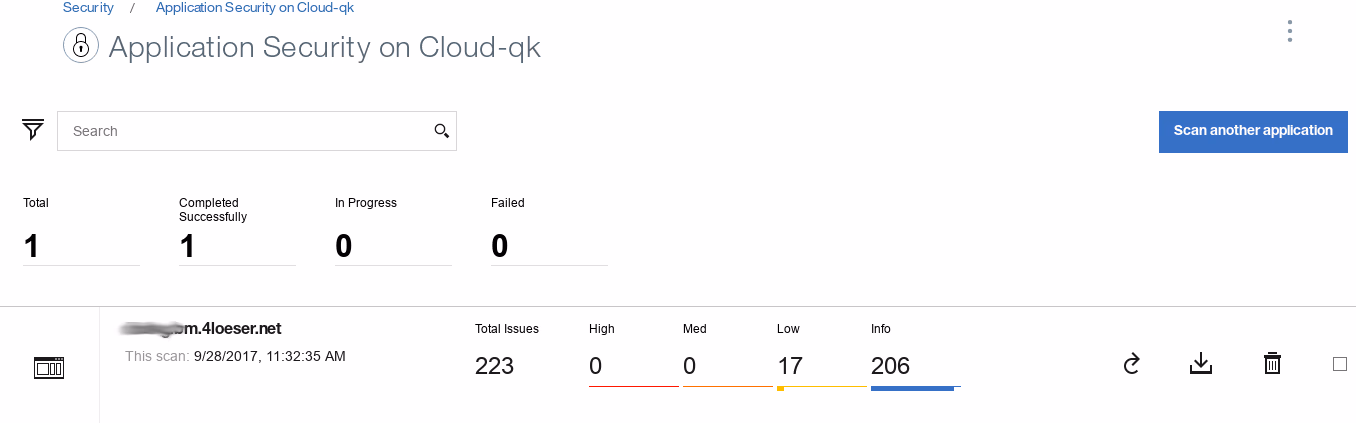
Task: Click the lock icon beside title
Action: (81, 46)
